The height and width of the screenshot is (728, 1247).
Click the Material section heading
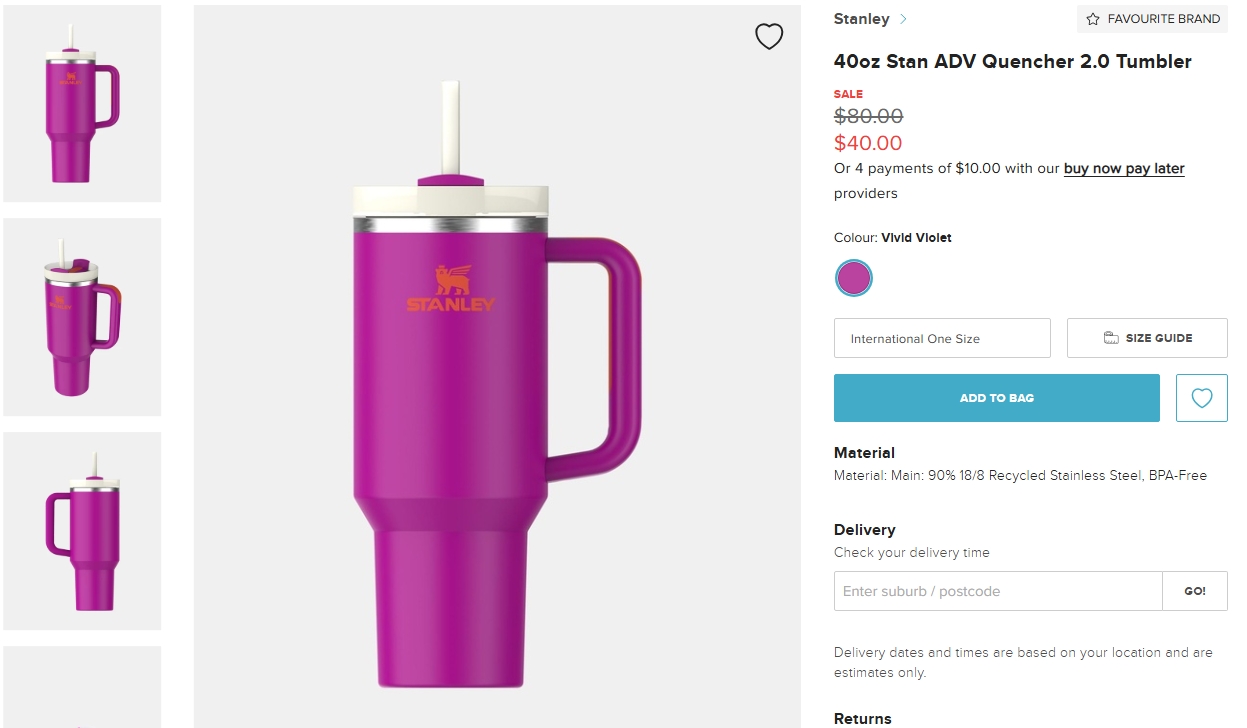[864, 453]
